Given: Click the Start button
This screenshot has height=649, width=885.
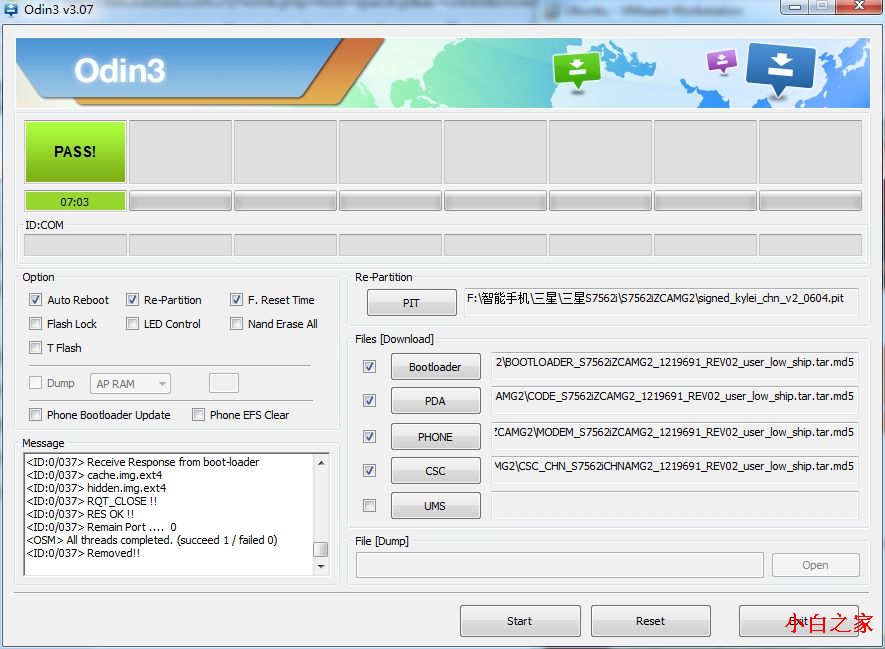Looking at the screenshot, I should (x=520, y=621).
